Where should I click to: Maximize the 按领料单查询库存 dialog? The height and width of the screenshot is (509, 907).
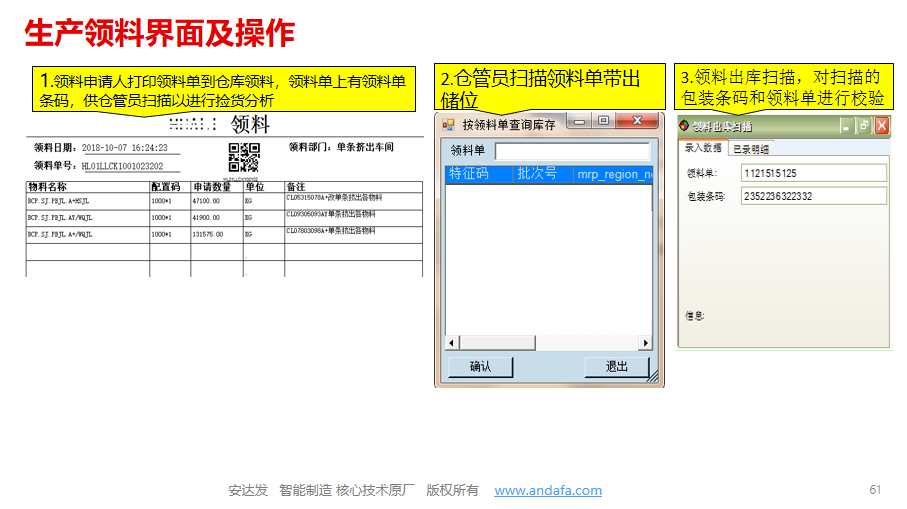603,121
